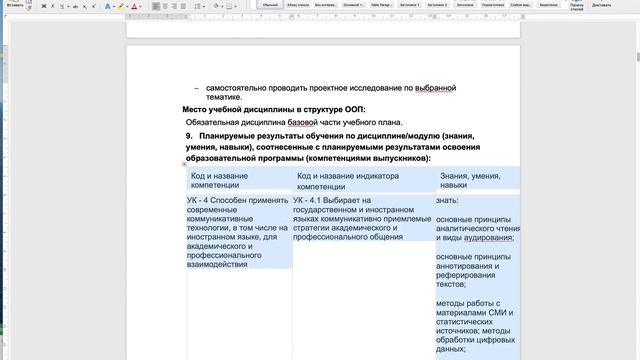The width and height of the screenshot is (640, 360).
Task: Click the text основные принципы аннотирования
Action: coord(473,261)
